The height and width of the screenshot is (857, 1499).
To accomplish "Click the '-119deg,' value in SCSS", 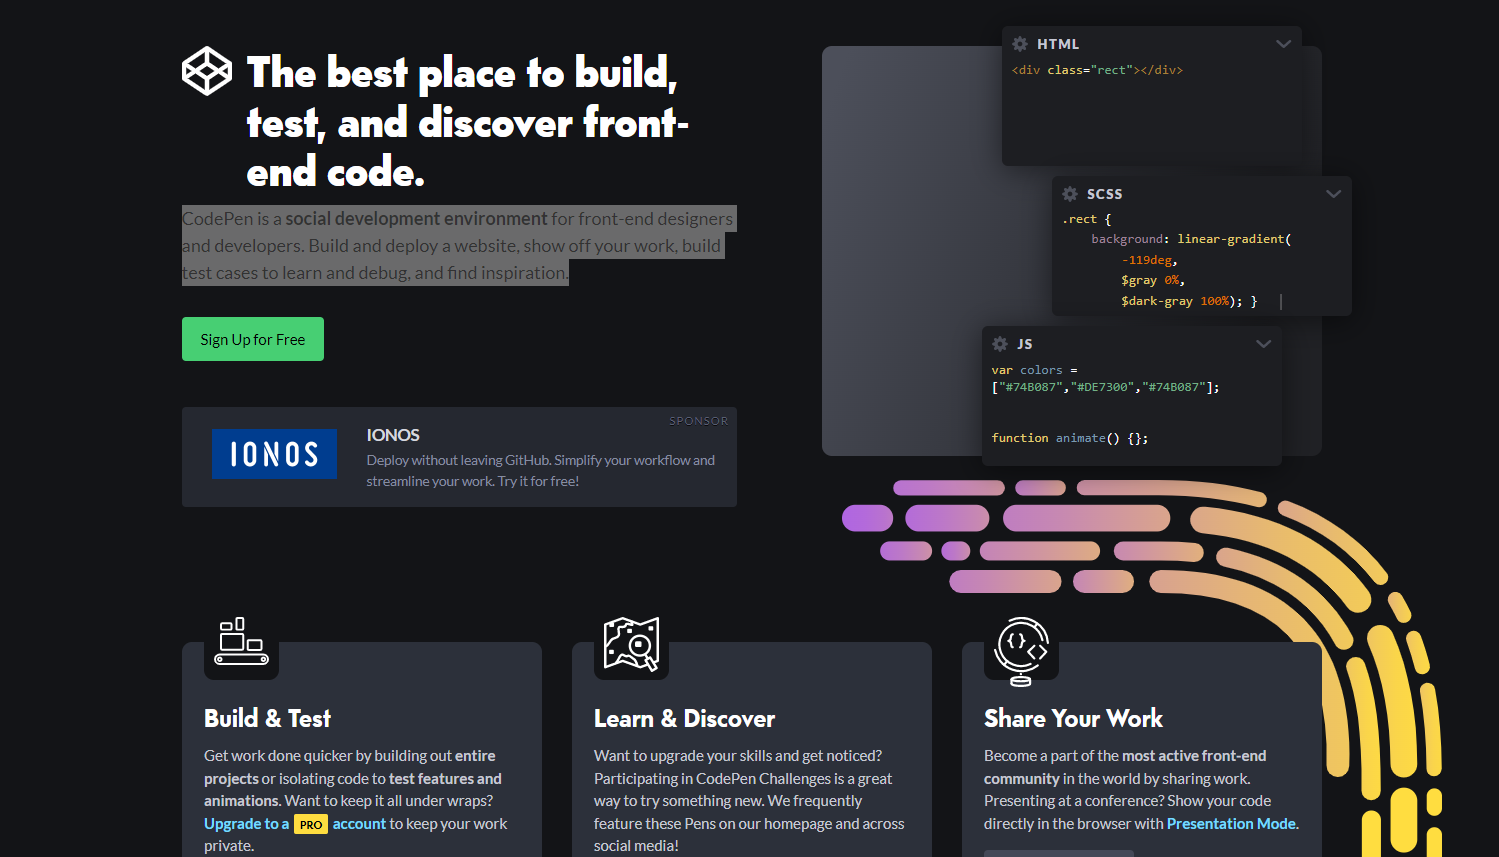I will tap(1149, 260).
